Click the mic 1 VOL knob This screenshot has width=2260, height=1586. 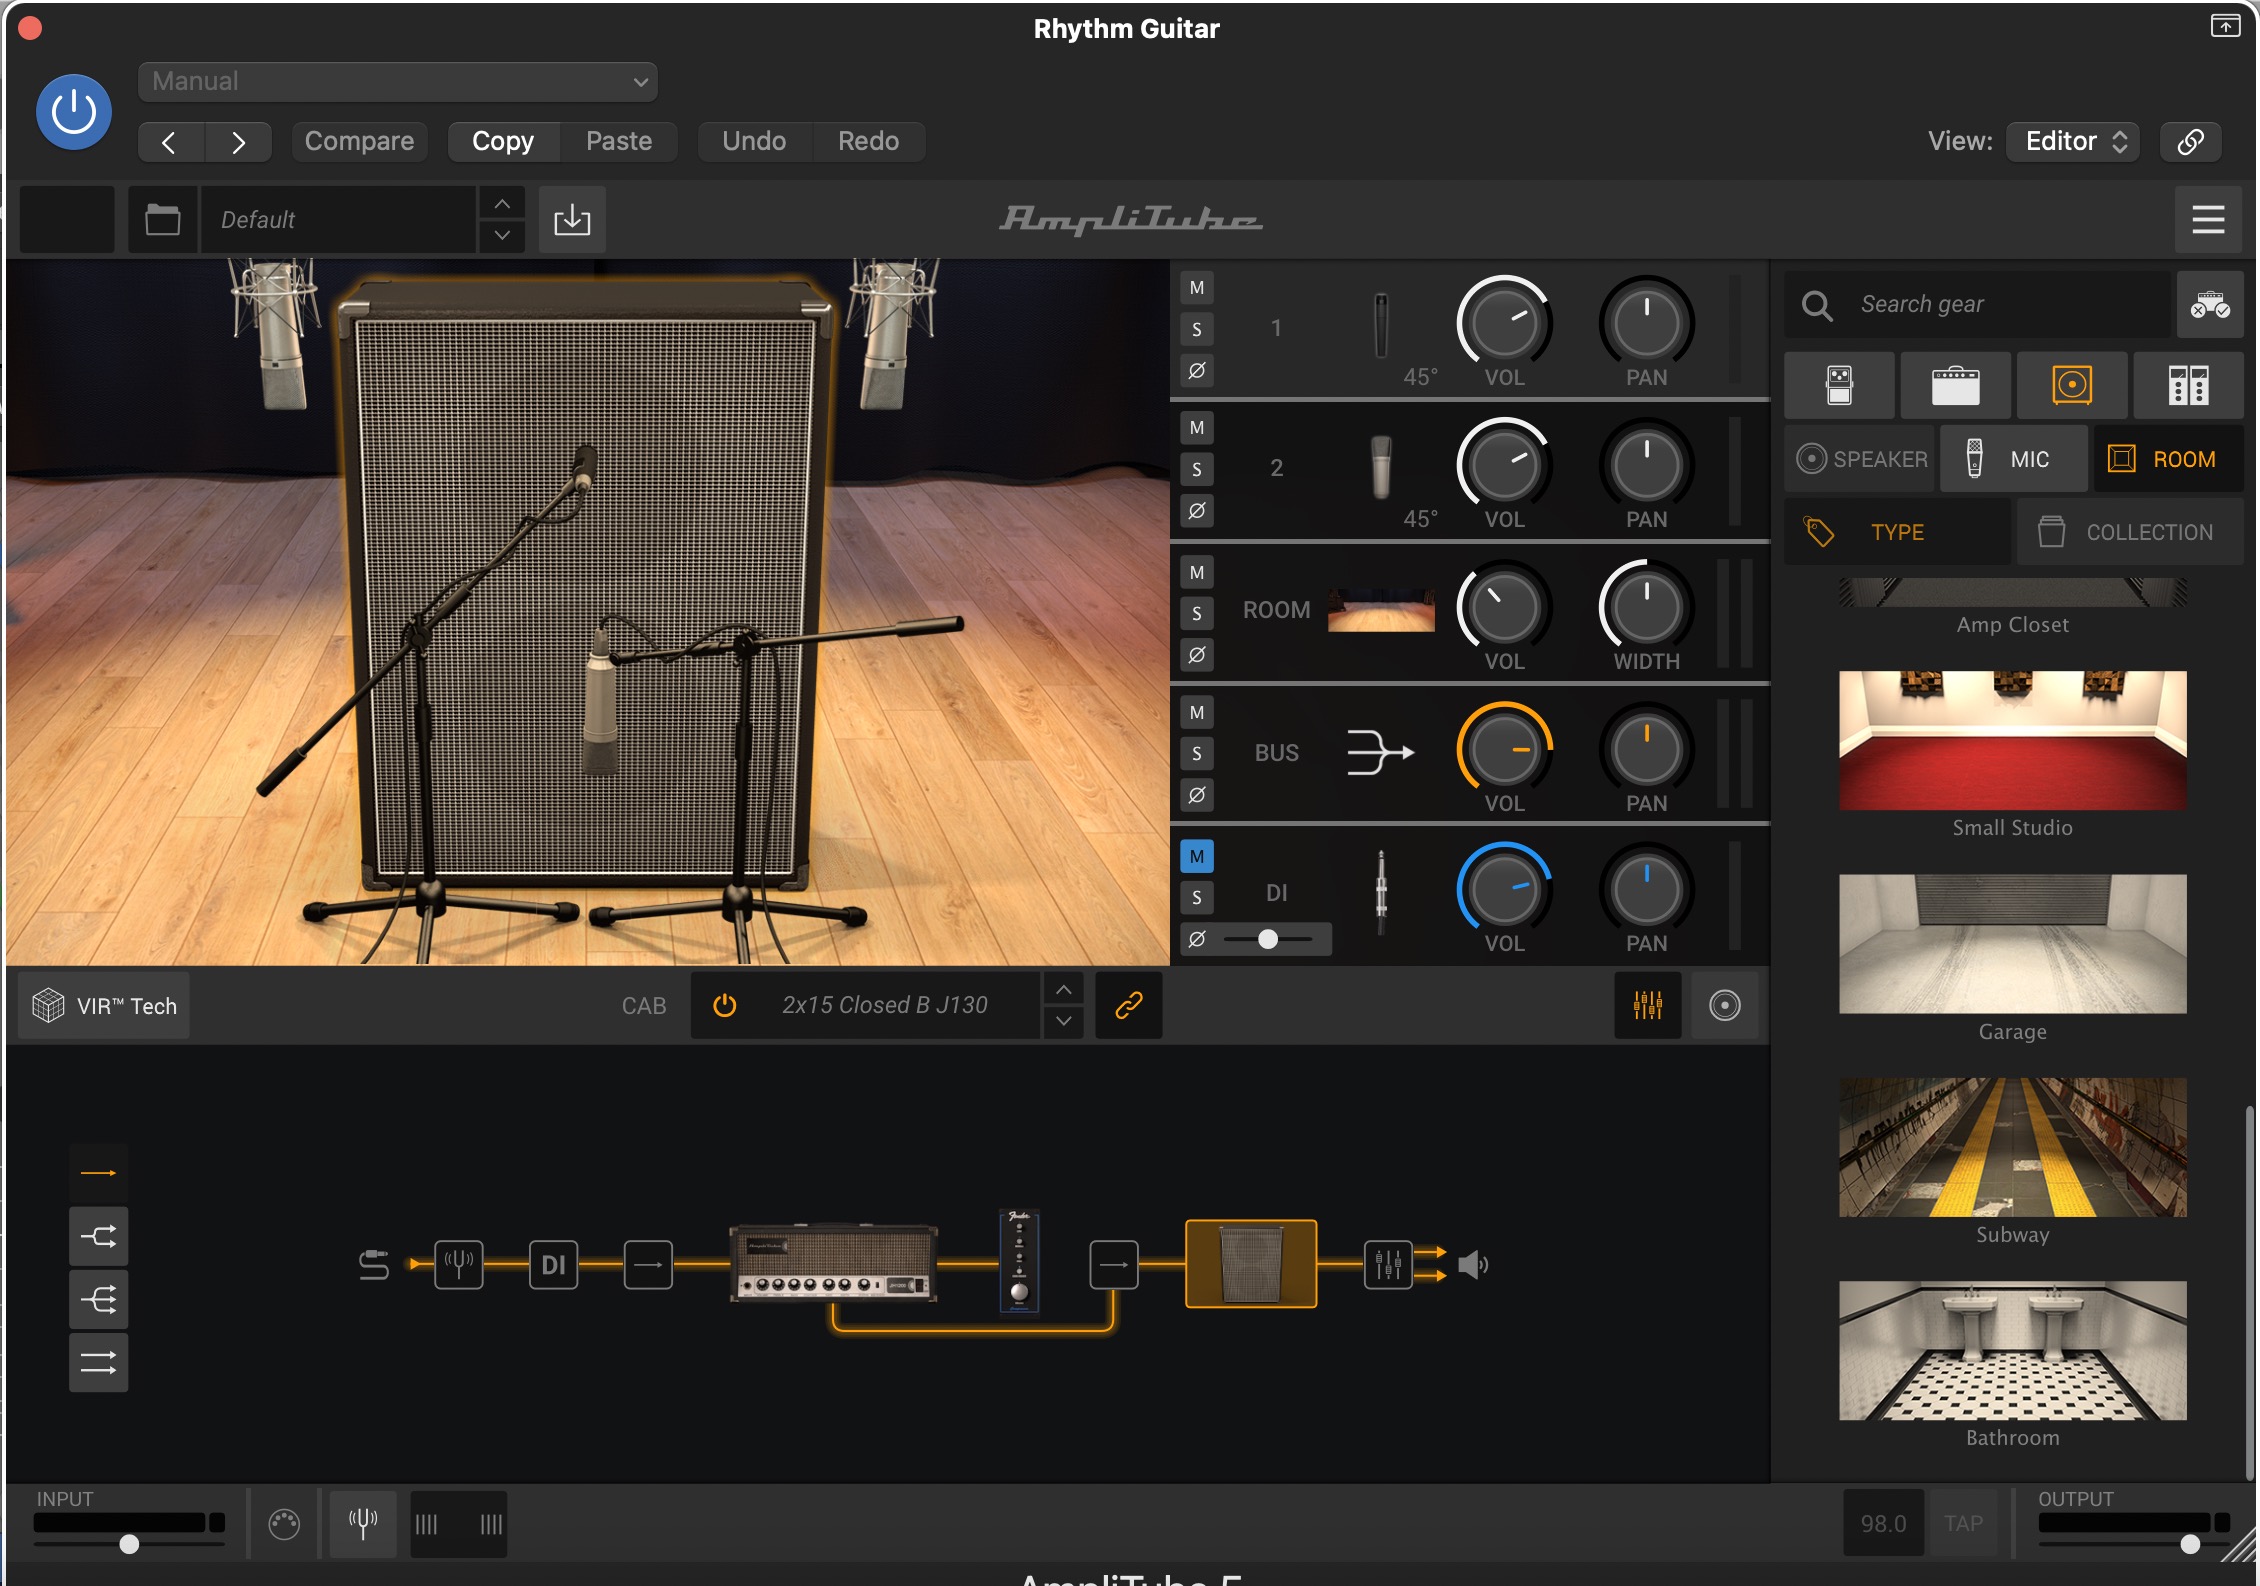(1504, 323)
